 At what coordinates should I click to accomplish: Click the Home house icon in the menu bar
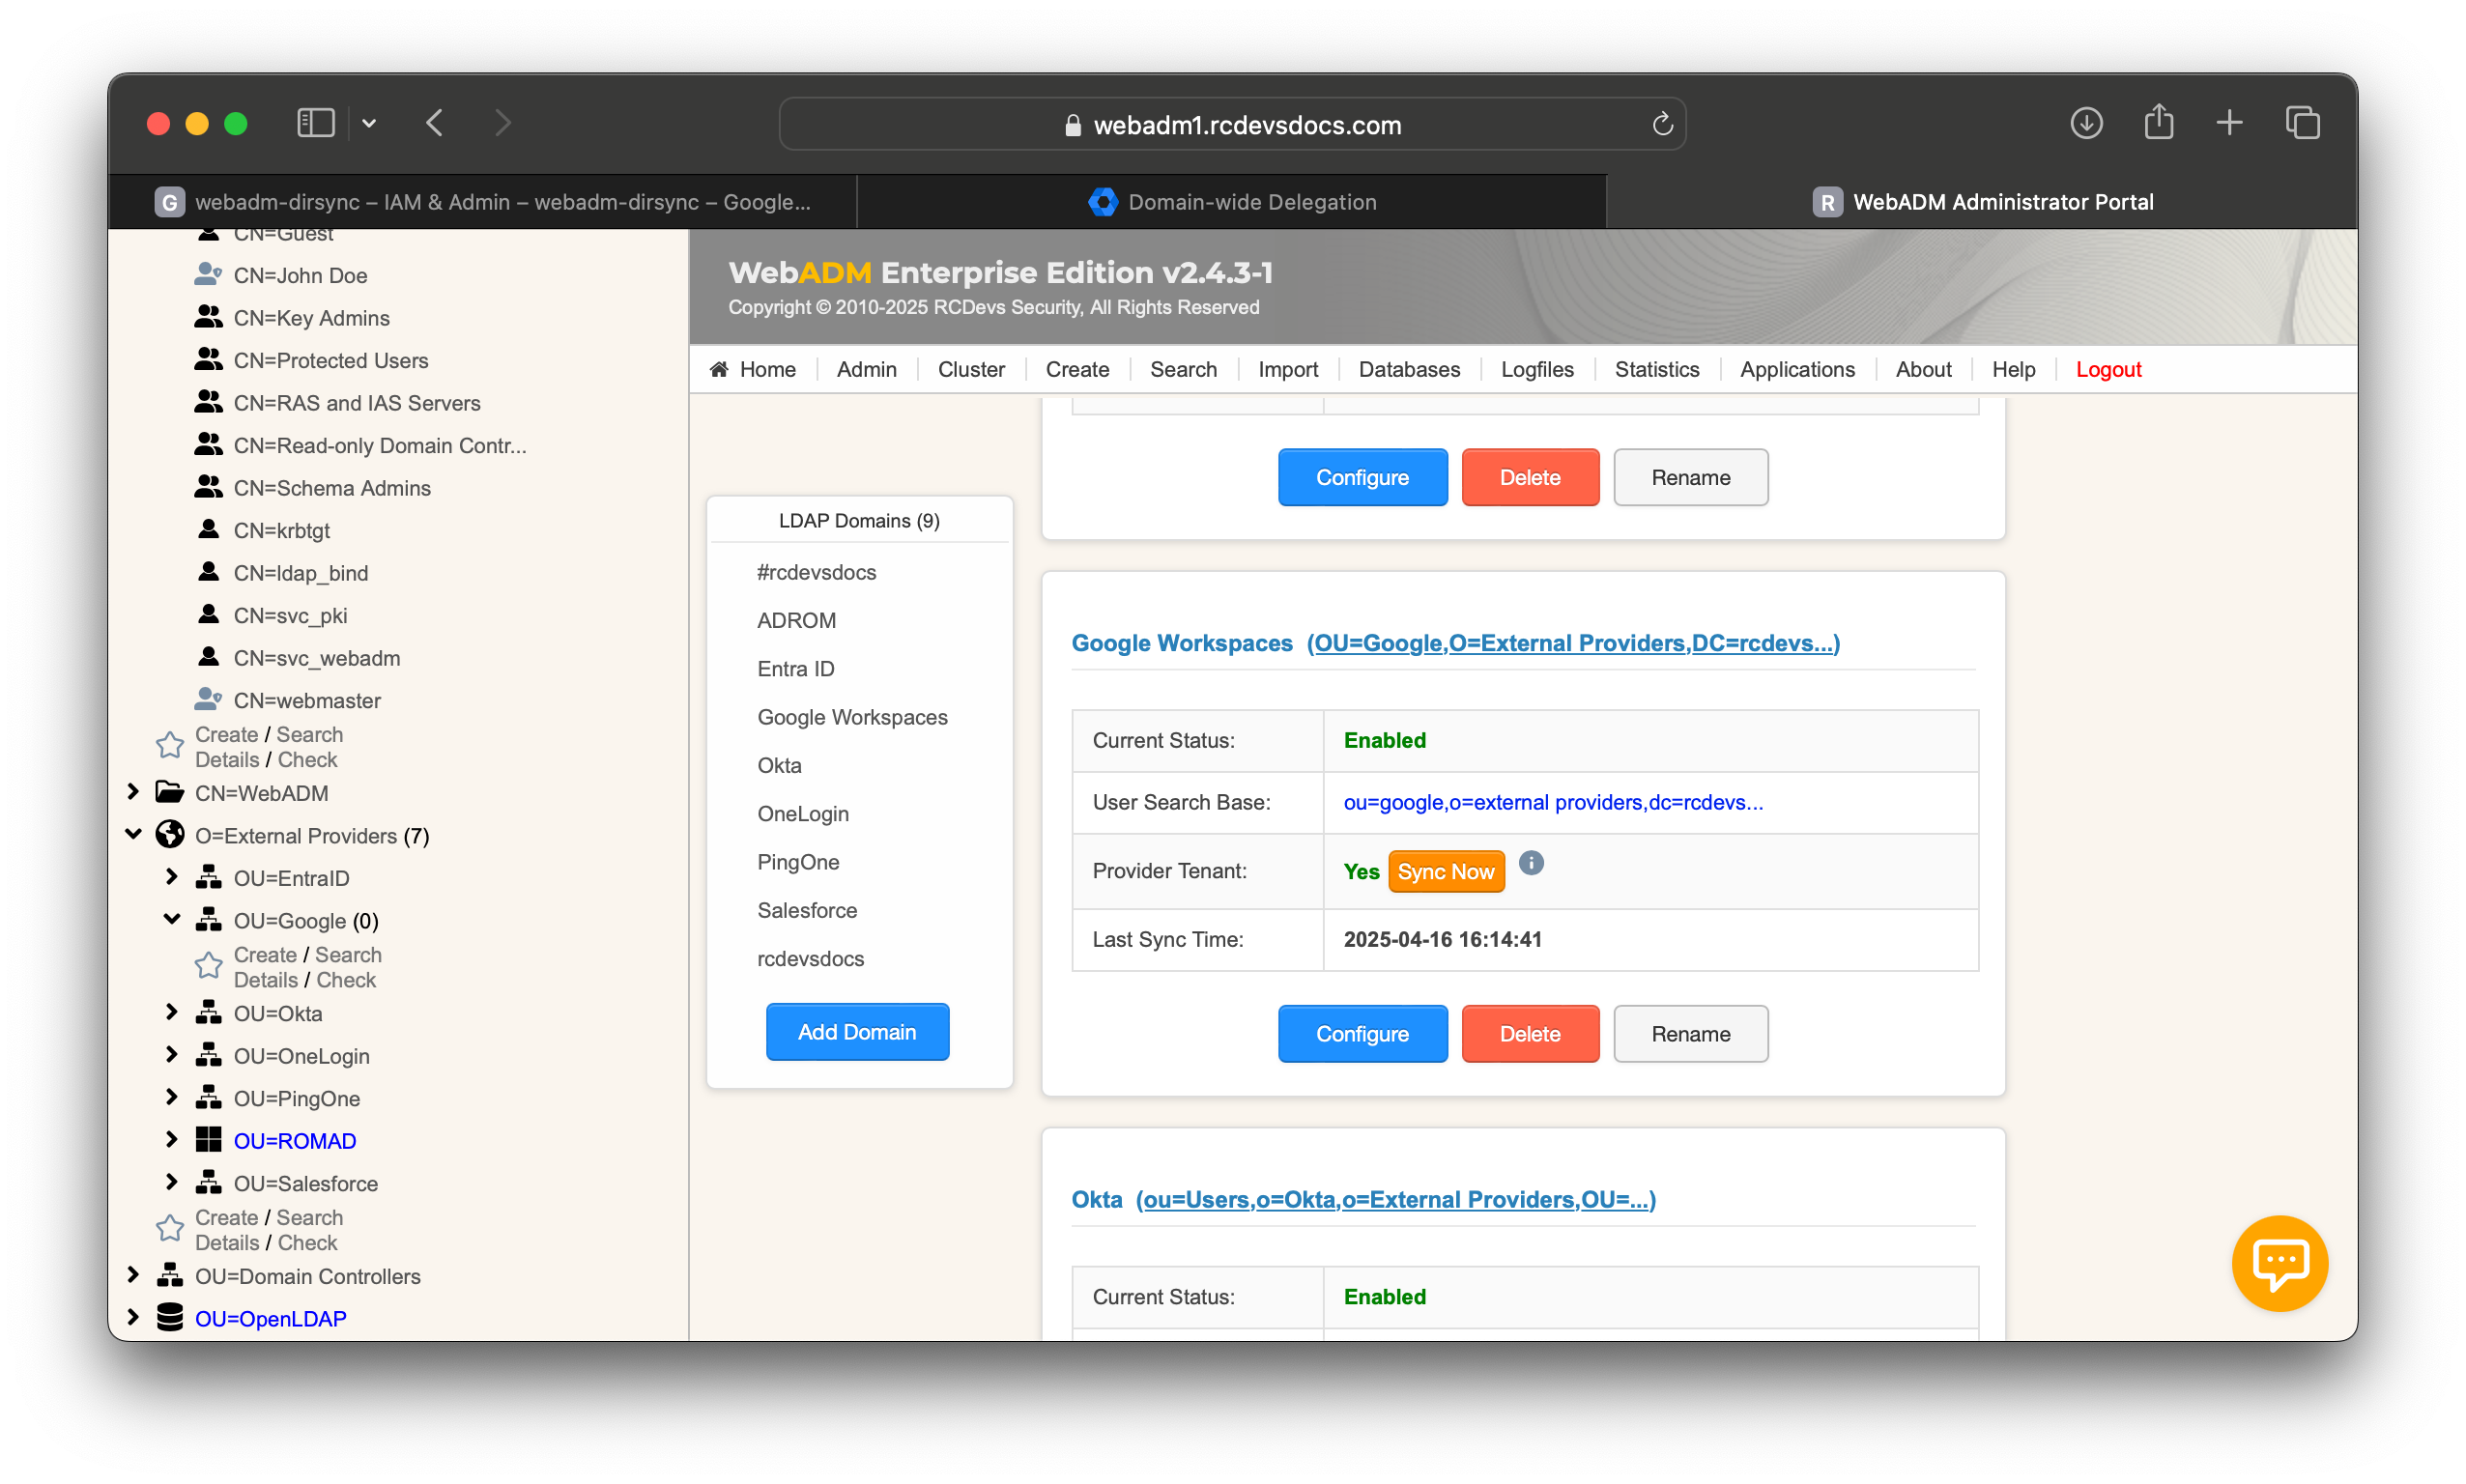[x=718, y=369]
